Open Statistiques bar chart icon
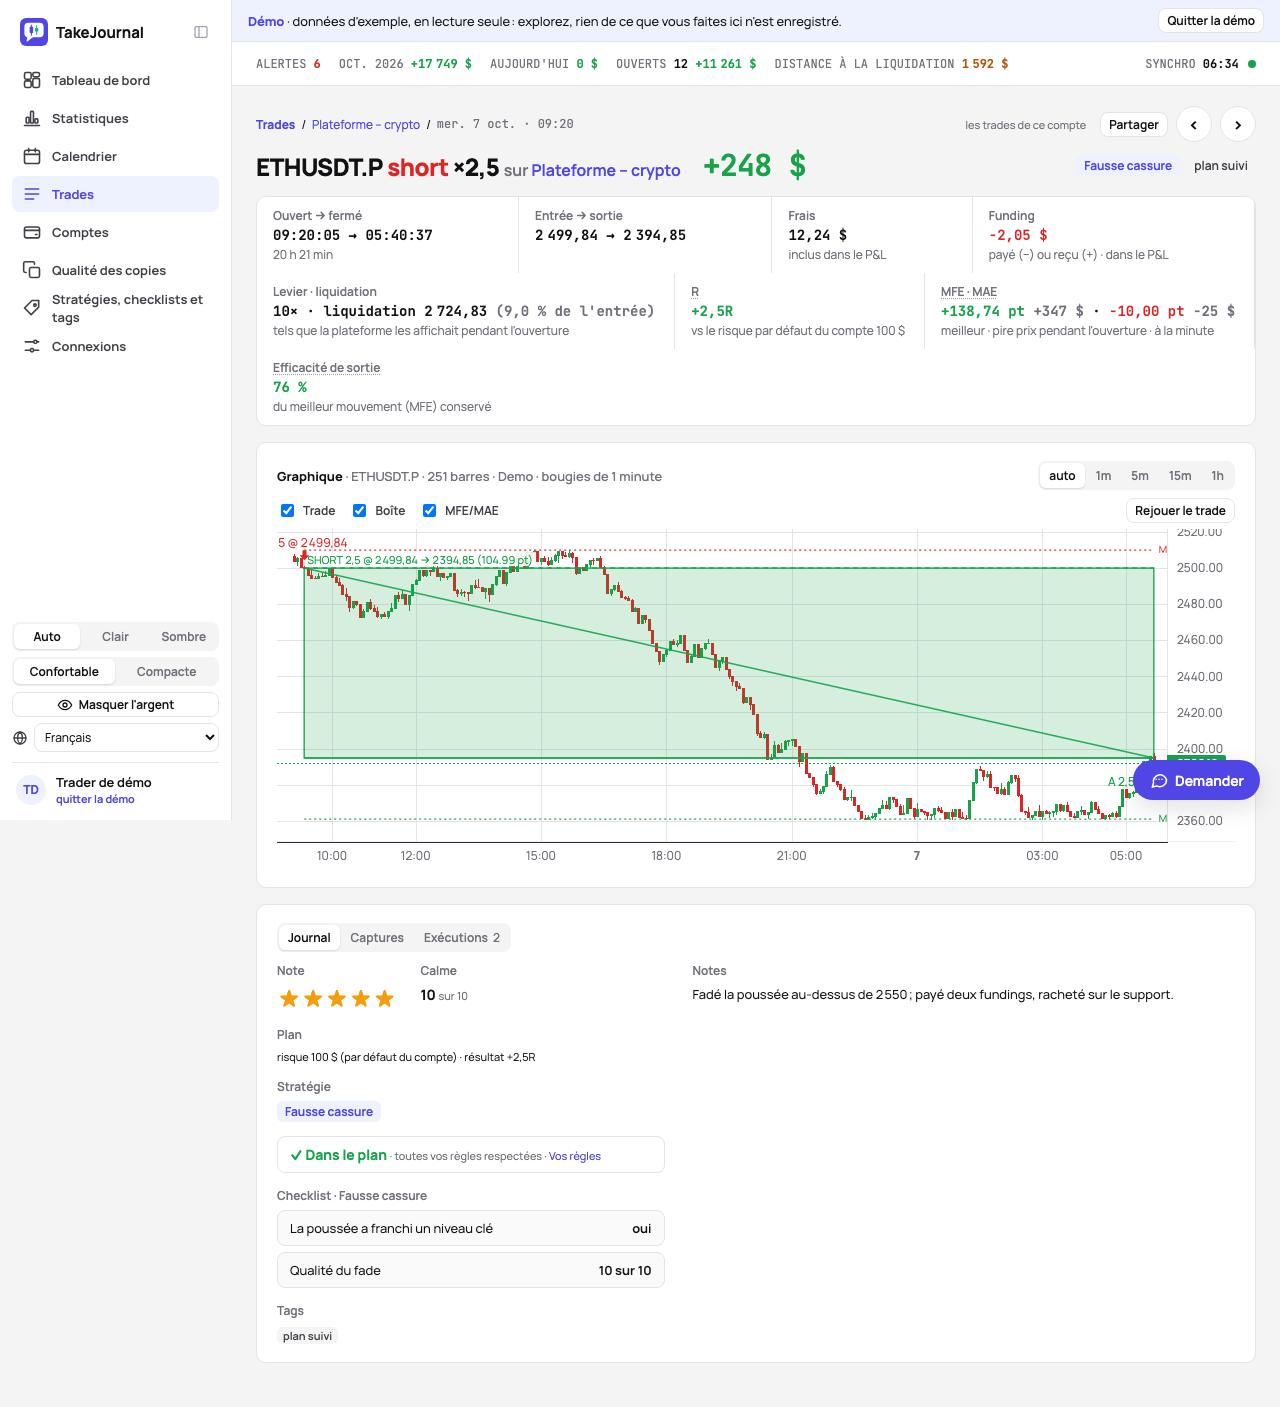This screenshot has height=1407, width=1280. (32, 118)
